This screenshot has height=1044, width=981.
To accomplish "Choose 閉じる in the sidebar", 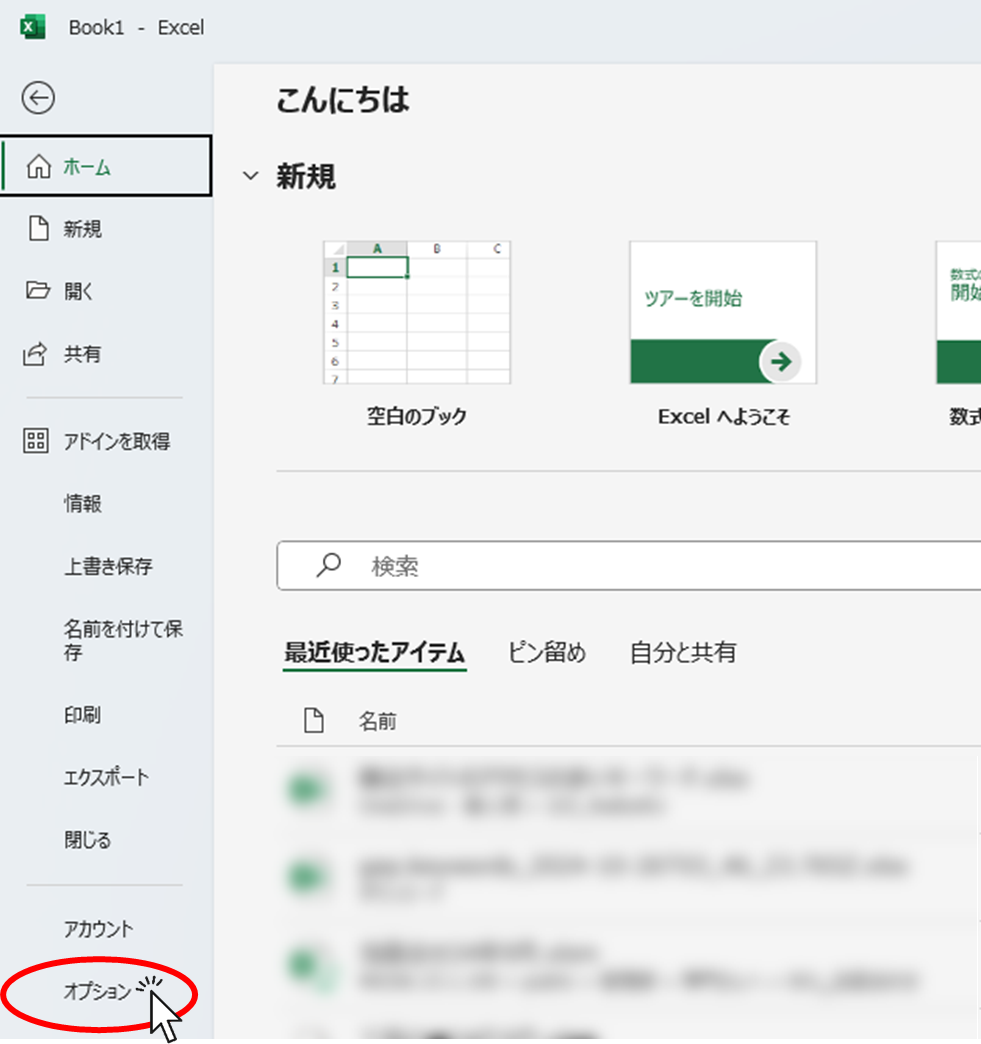I will [x=87, y=840].
